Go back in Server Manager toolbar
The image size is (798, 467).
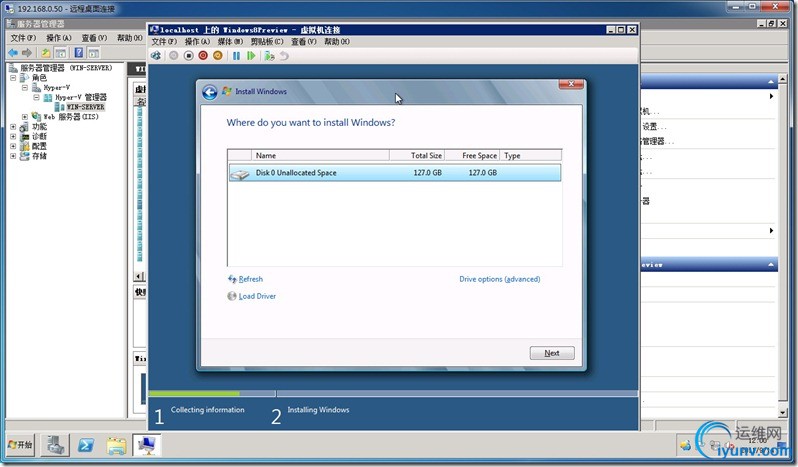13,52
